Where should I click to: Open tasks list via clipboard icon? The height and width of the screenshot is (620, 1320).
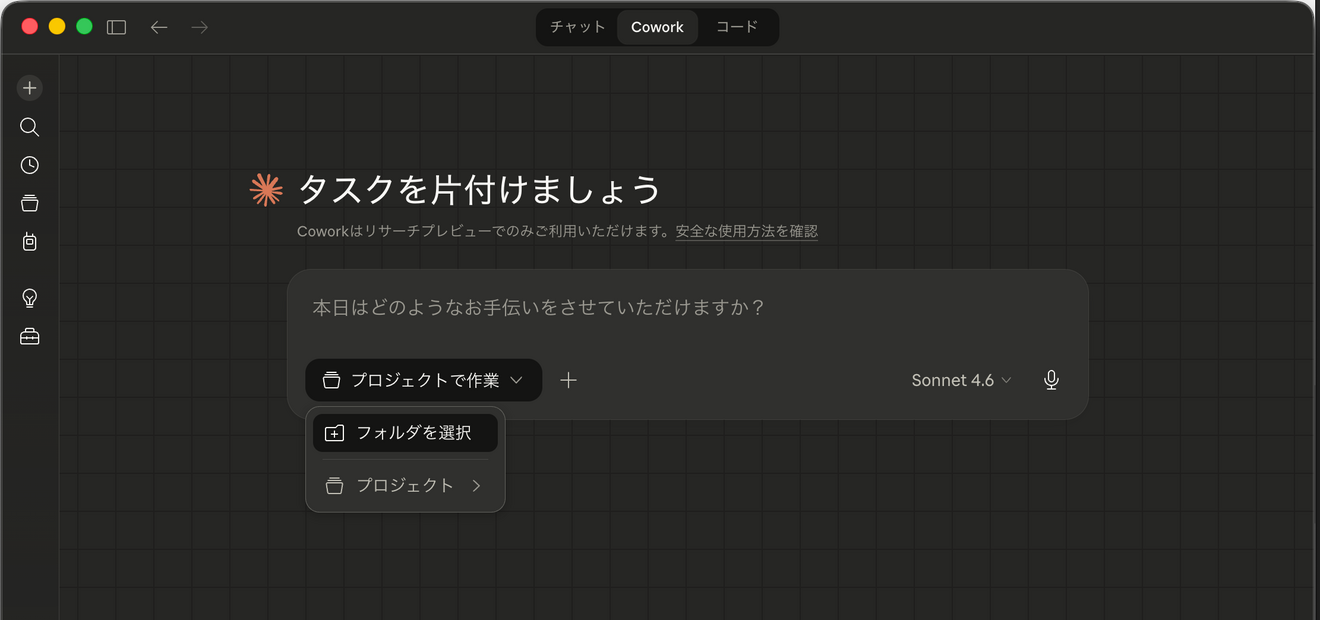[x=29, y=241]
